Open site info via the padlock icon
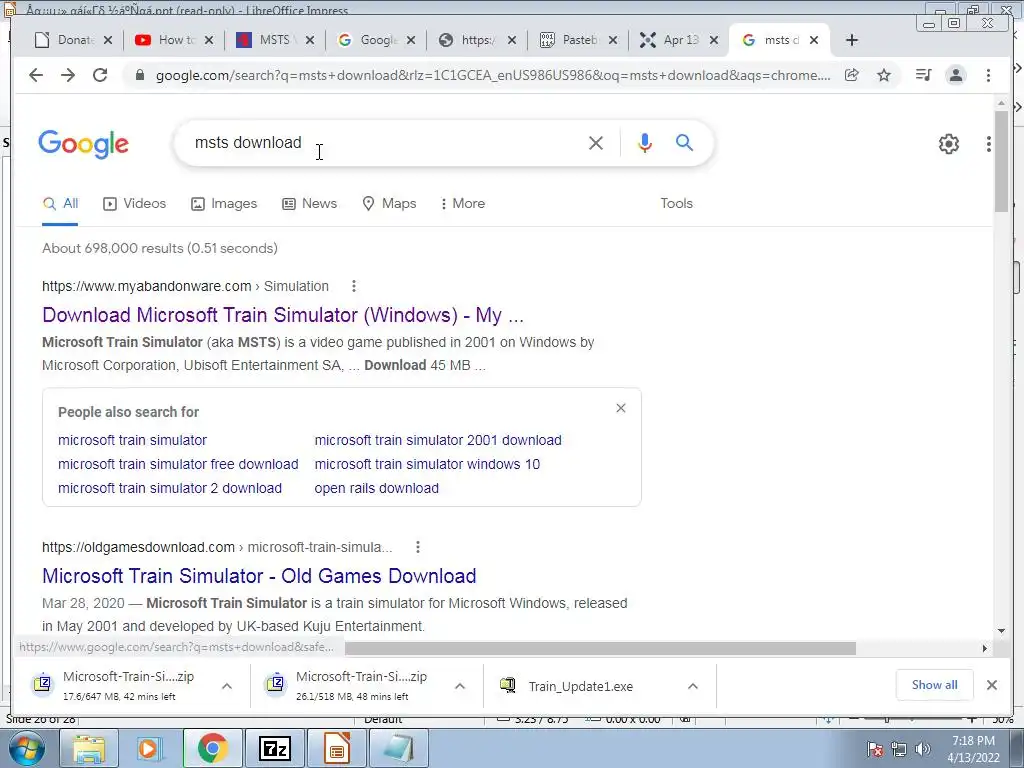The height and width of the screenshot is (768, 1024). click(139, 76)
